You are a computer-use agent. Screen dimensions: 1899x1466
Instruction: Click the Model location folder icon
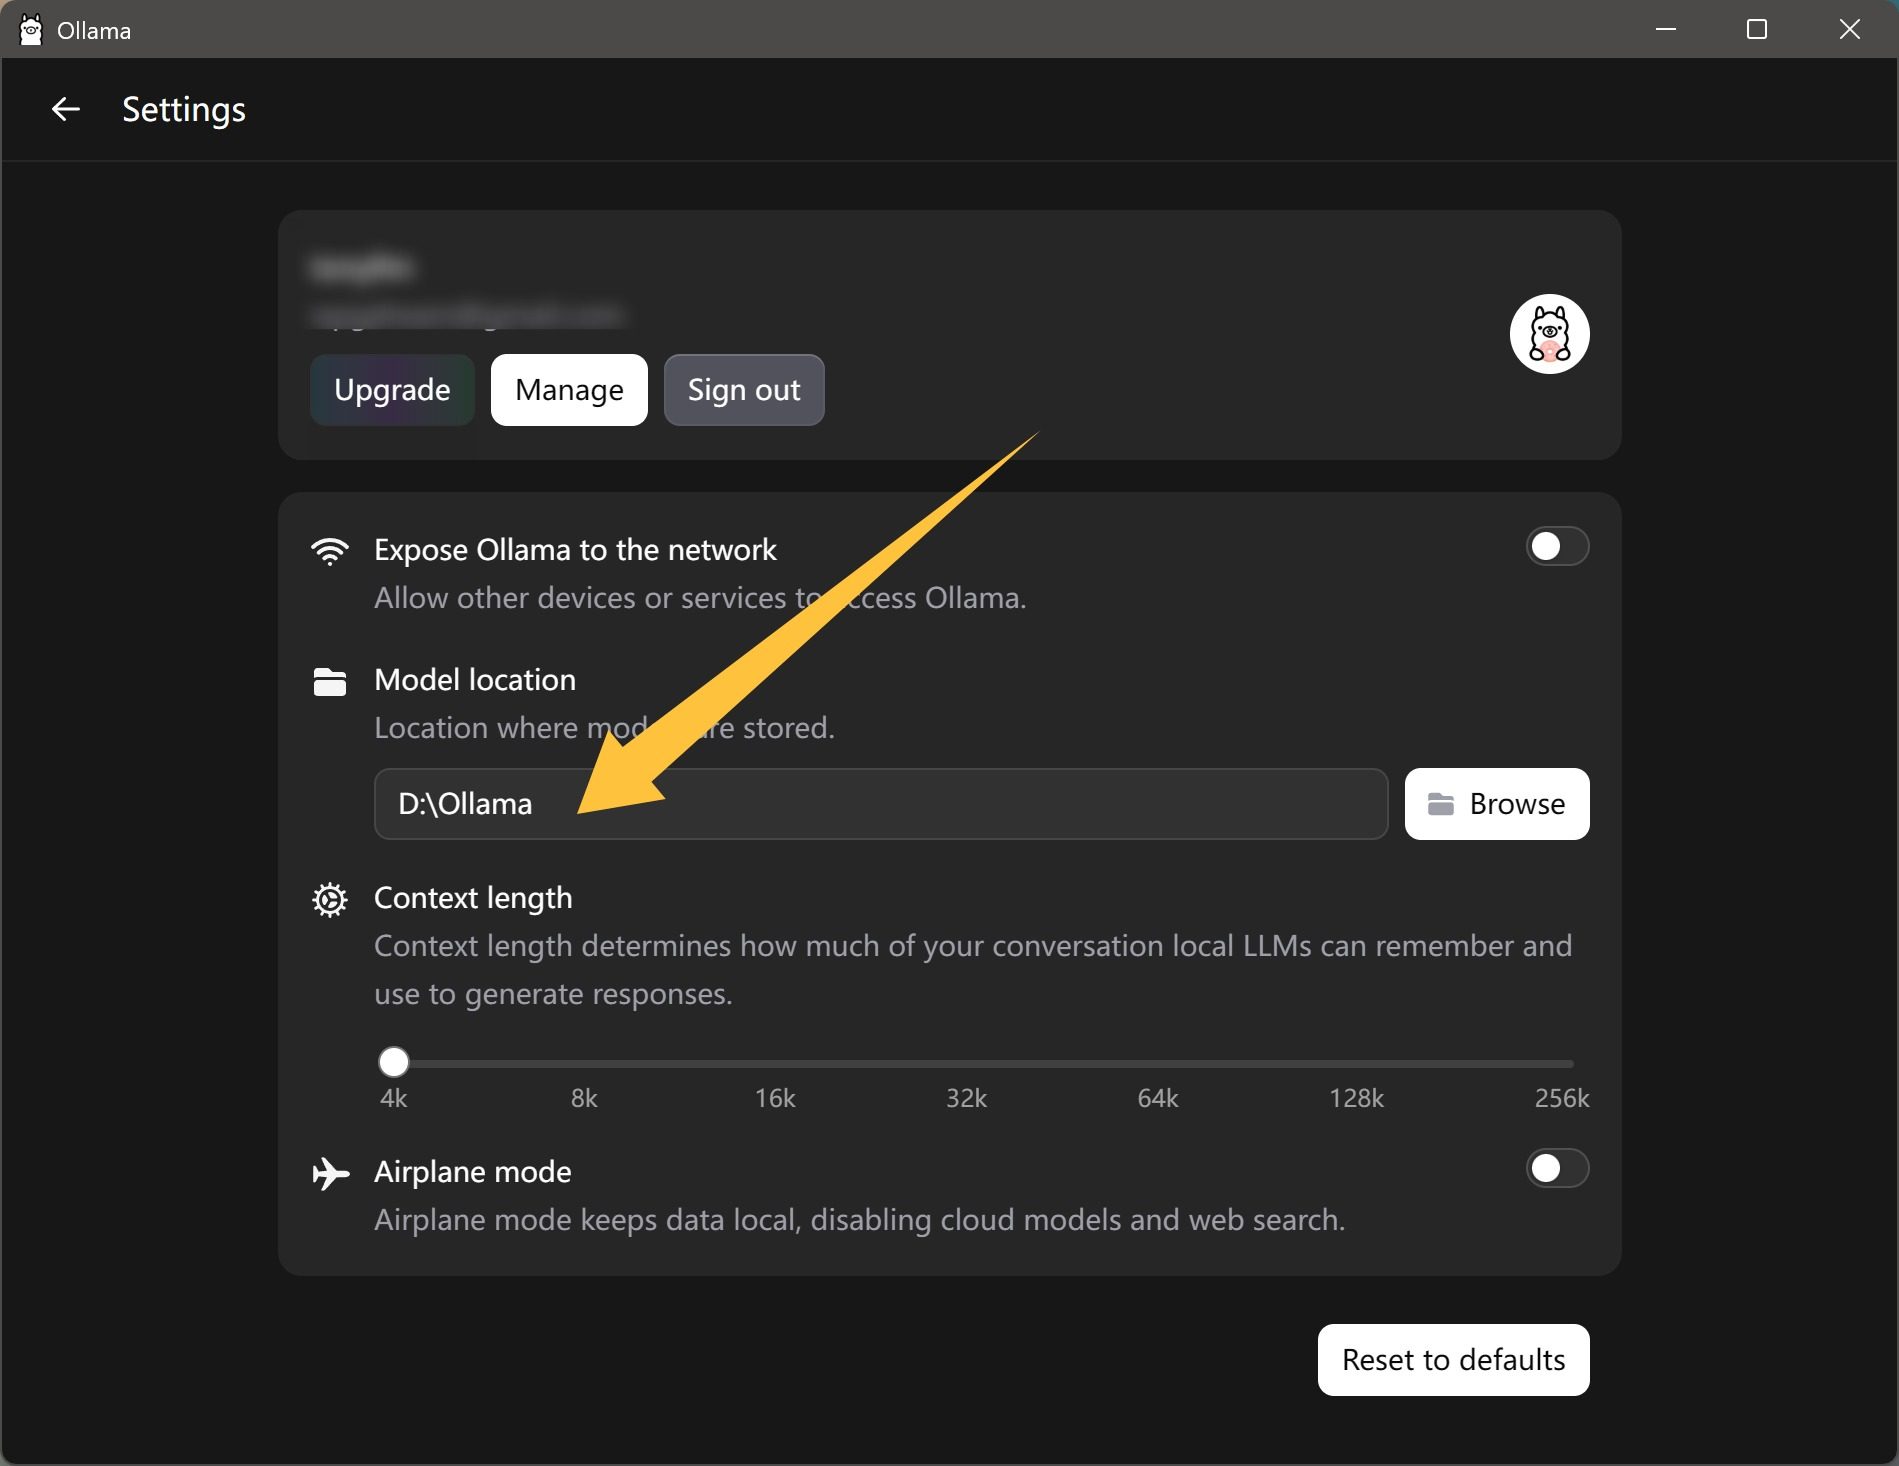click(x=329, y=682)
